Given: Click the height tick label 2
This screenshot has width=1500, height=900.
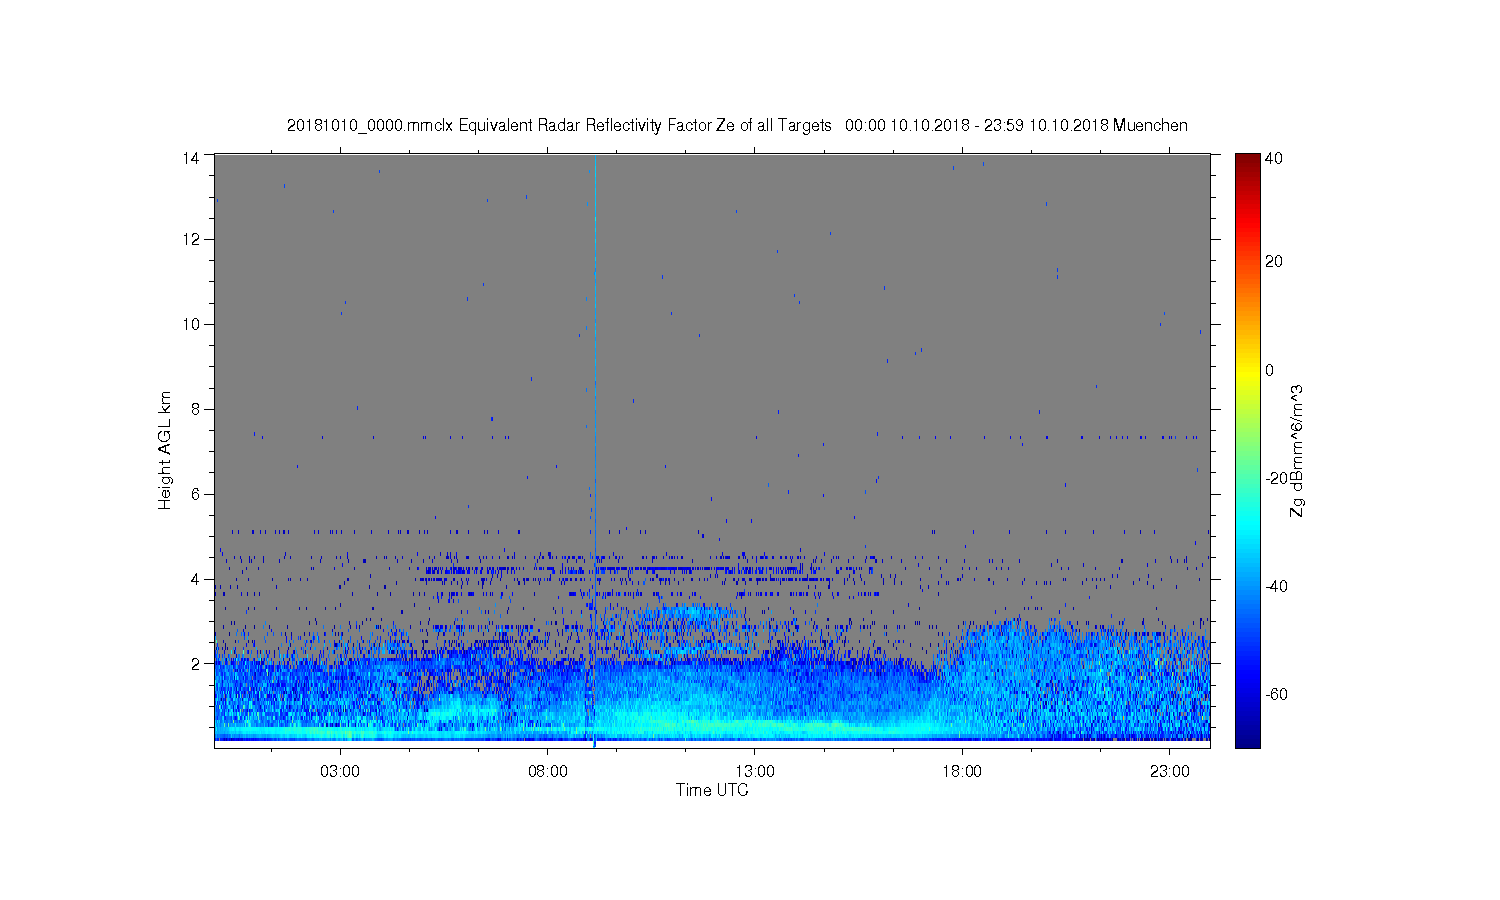Looking at the screenshot, I should click(x=196, y=663).
